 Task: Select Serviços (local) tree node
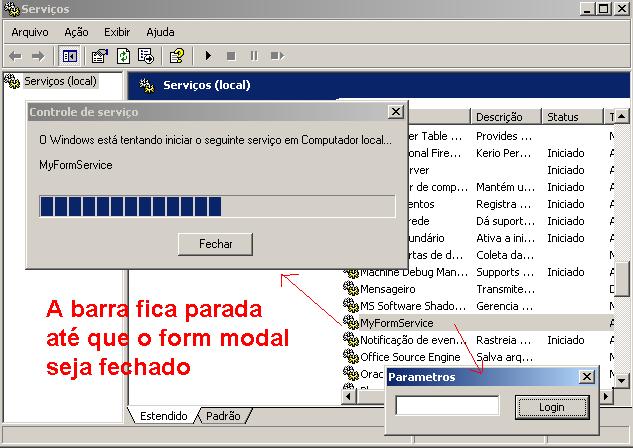click(x=60, y=81)
